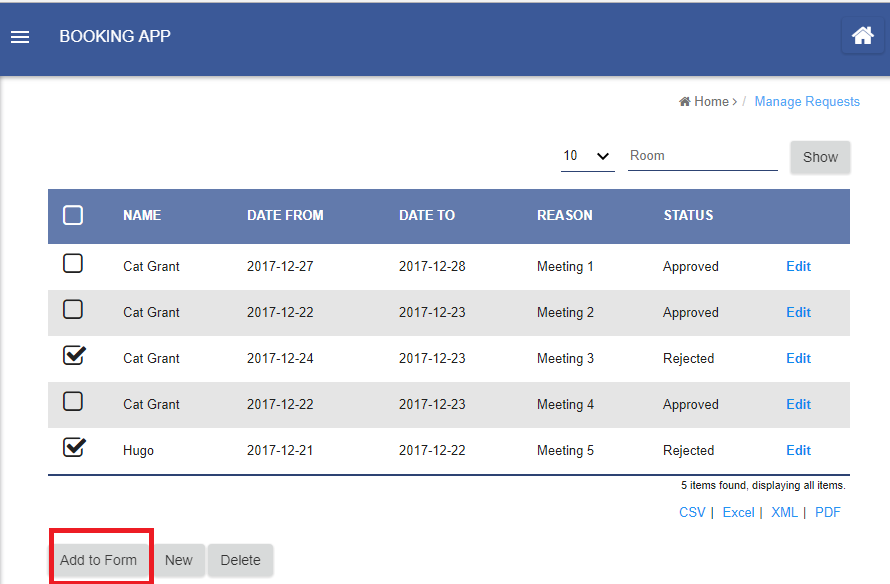Toggle the select-all header checkbox

[x=73, y=215]
